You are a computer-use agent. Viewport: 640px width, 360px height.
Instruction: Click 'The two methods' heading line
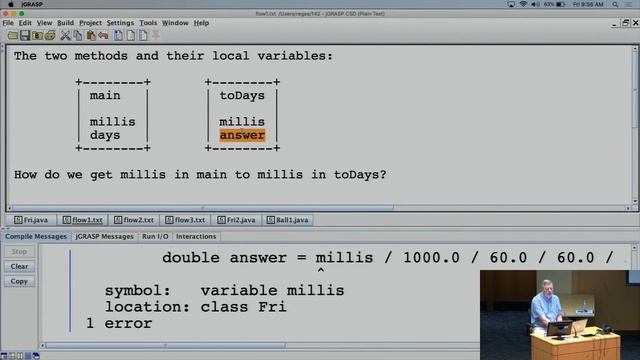point(173,56)
